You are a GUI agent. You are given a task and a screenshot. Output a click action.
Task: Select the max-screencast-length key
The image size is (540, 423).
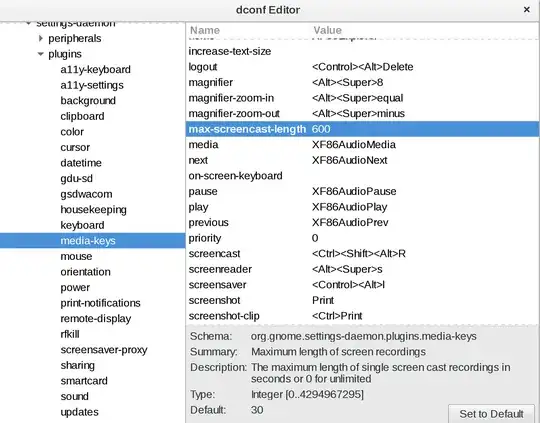[247, 129]
